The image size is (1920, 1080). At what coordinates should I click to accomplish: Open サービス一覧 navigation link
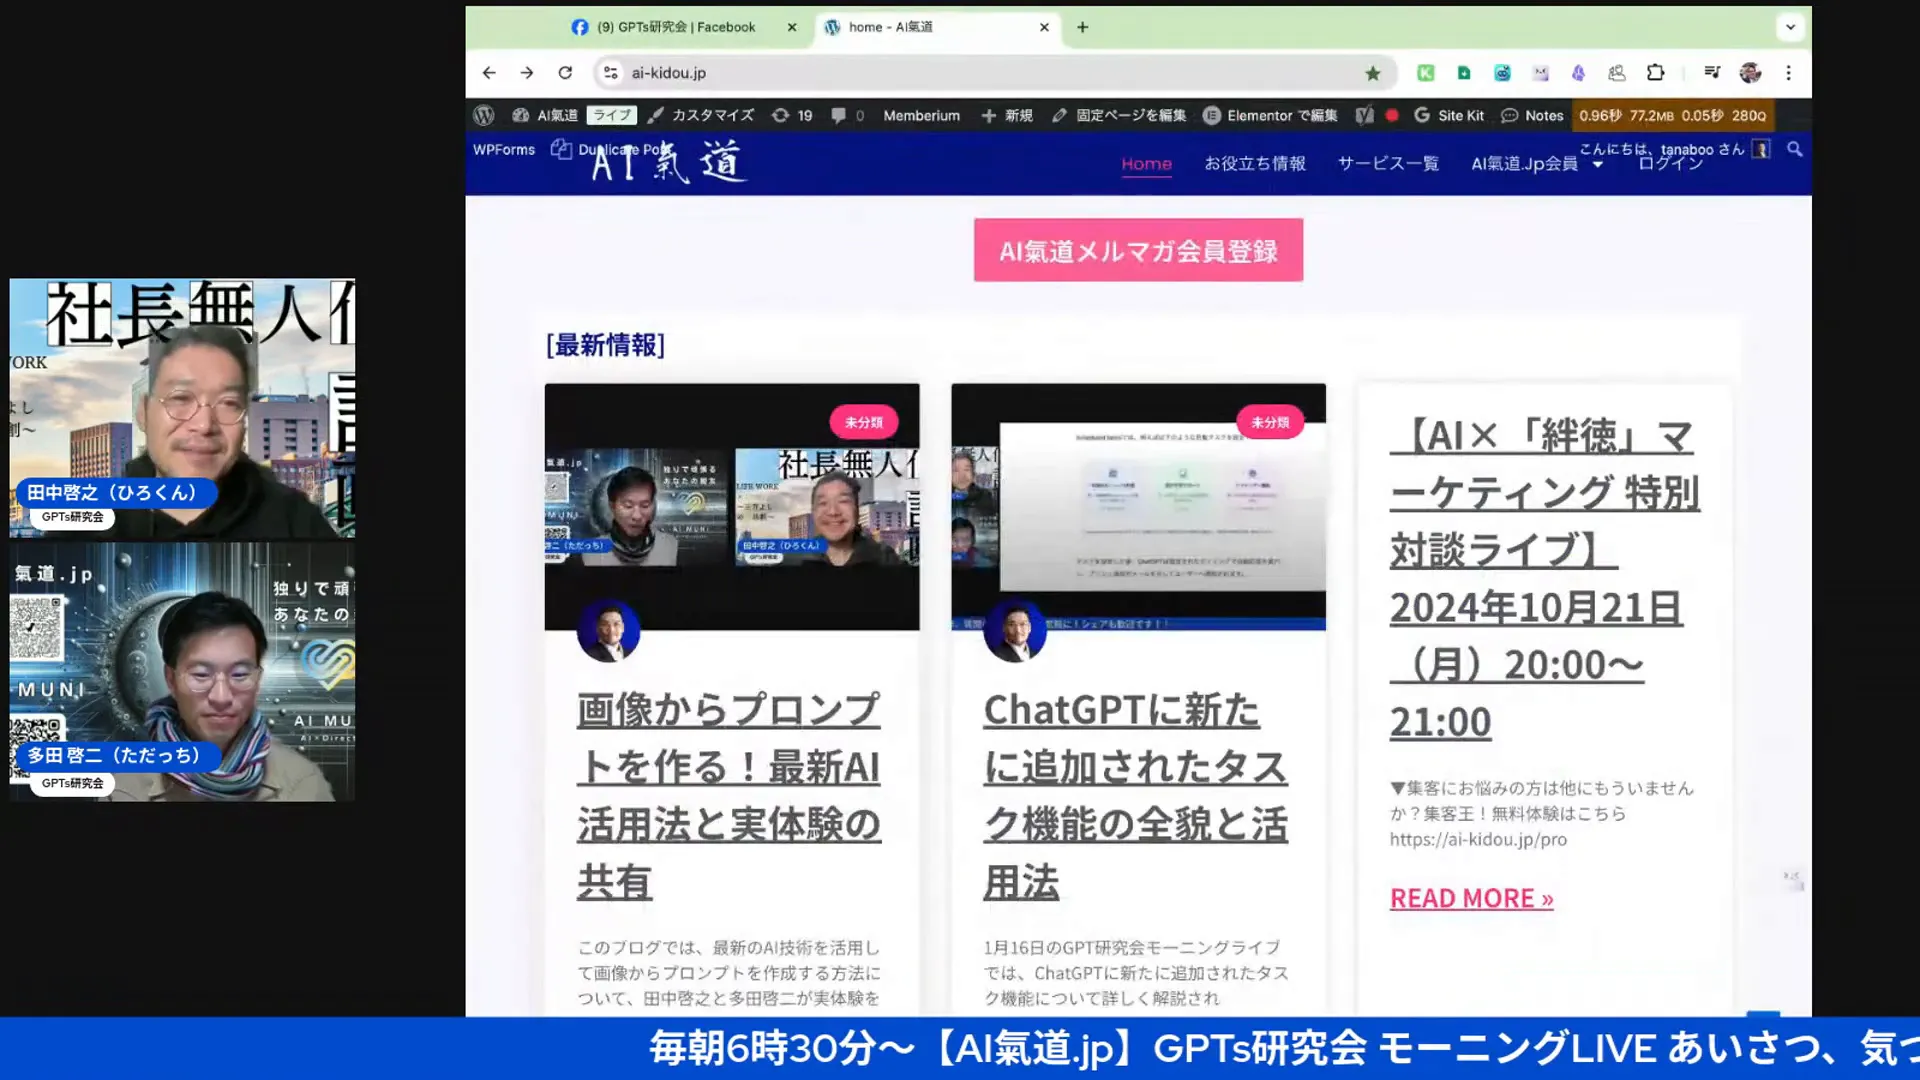click(1388, 163)
